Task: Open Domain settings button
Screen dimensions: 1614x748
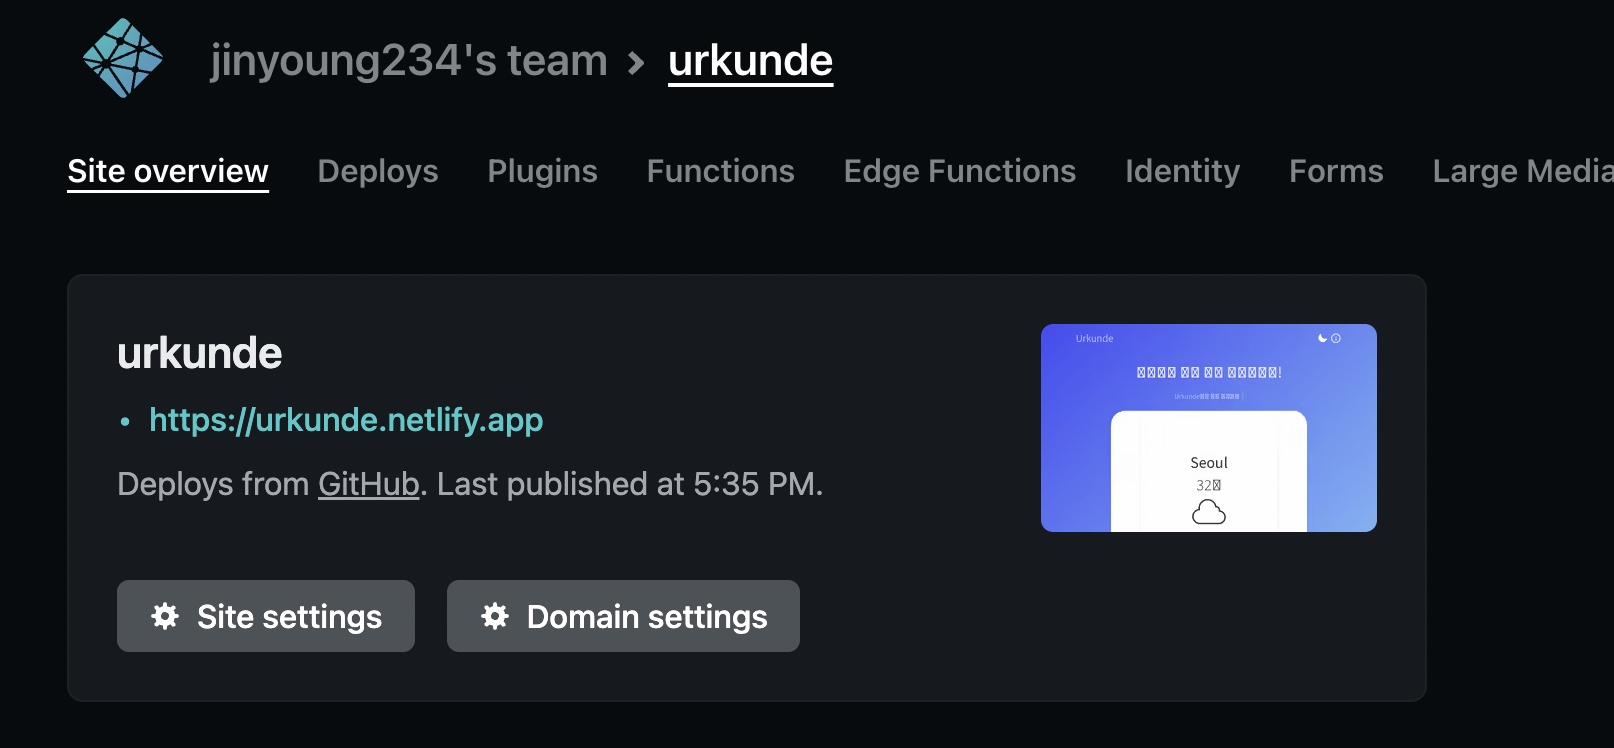Action: pos(623,616)
